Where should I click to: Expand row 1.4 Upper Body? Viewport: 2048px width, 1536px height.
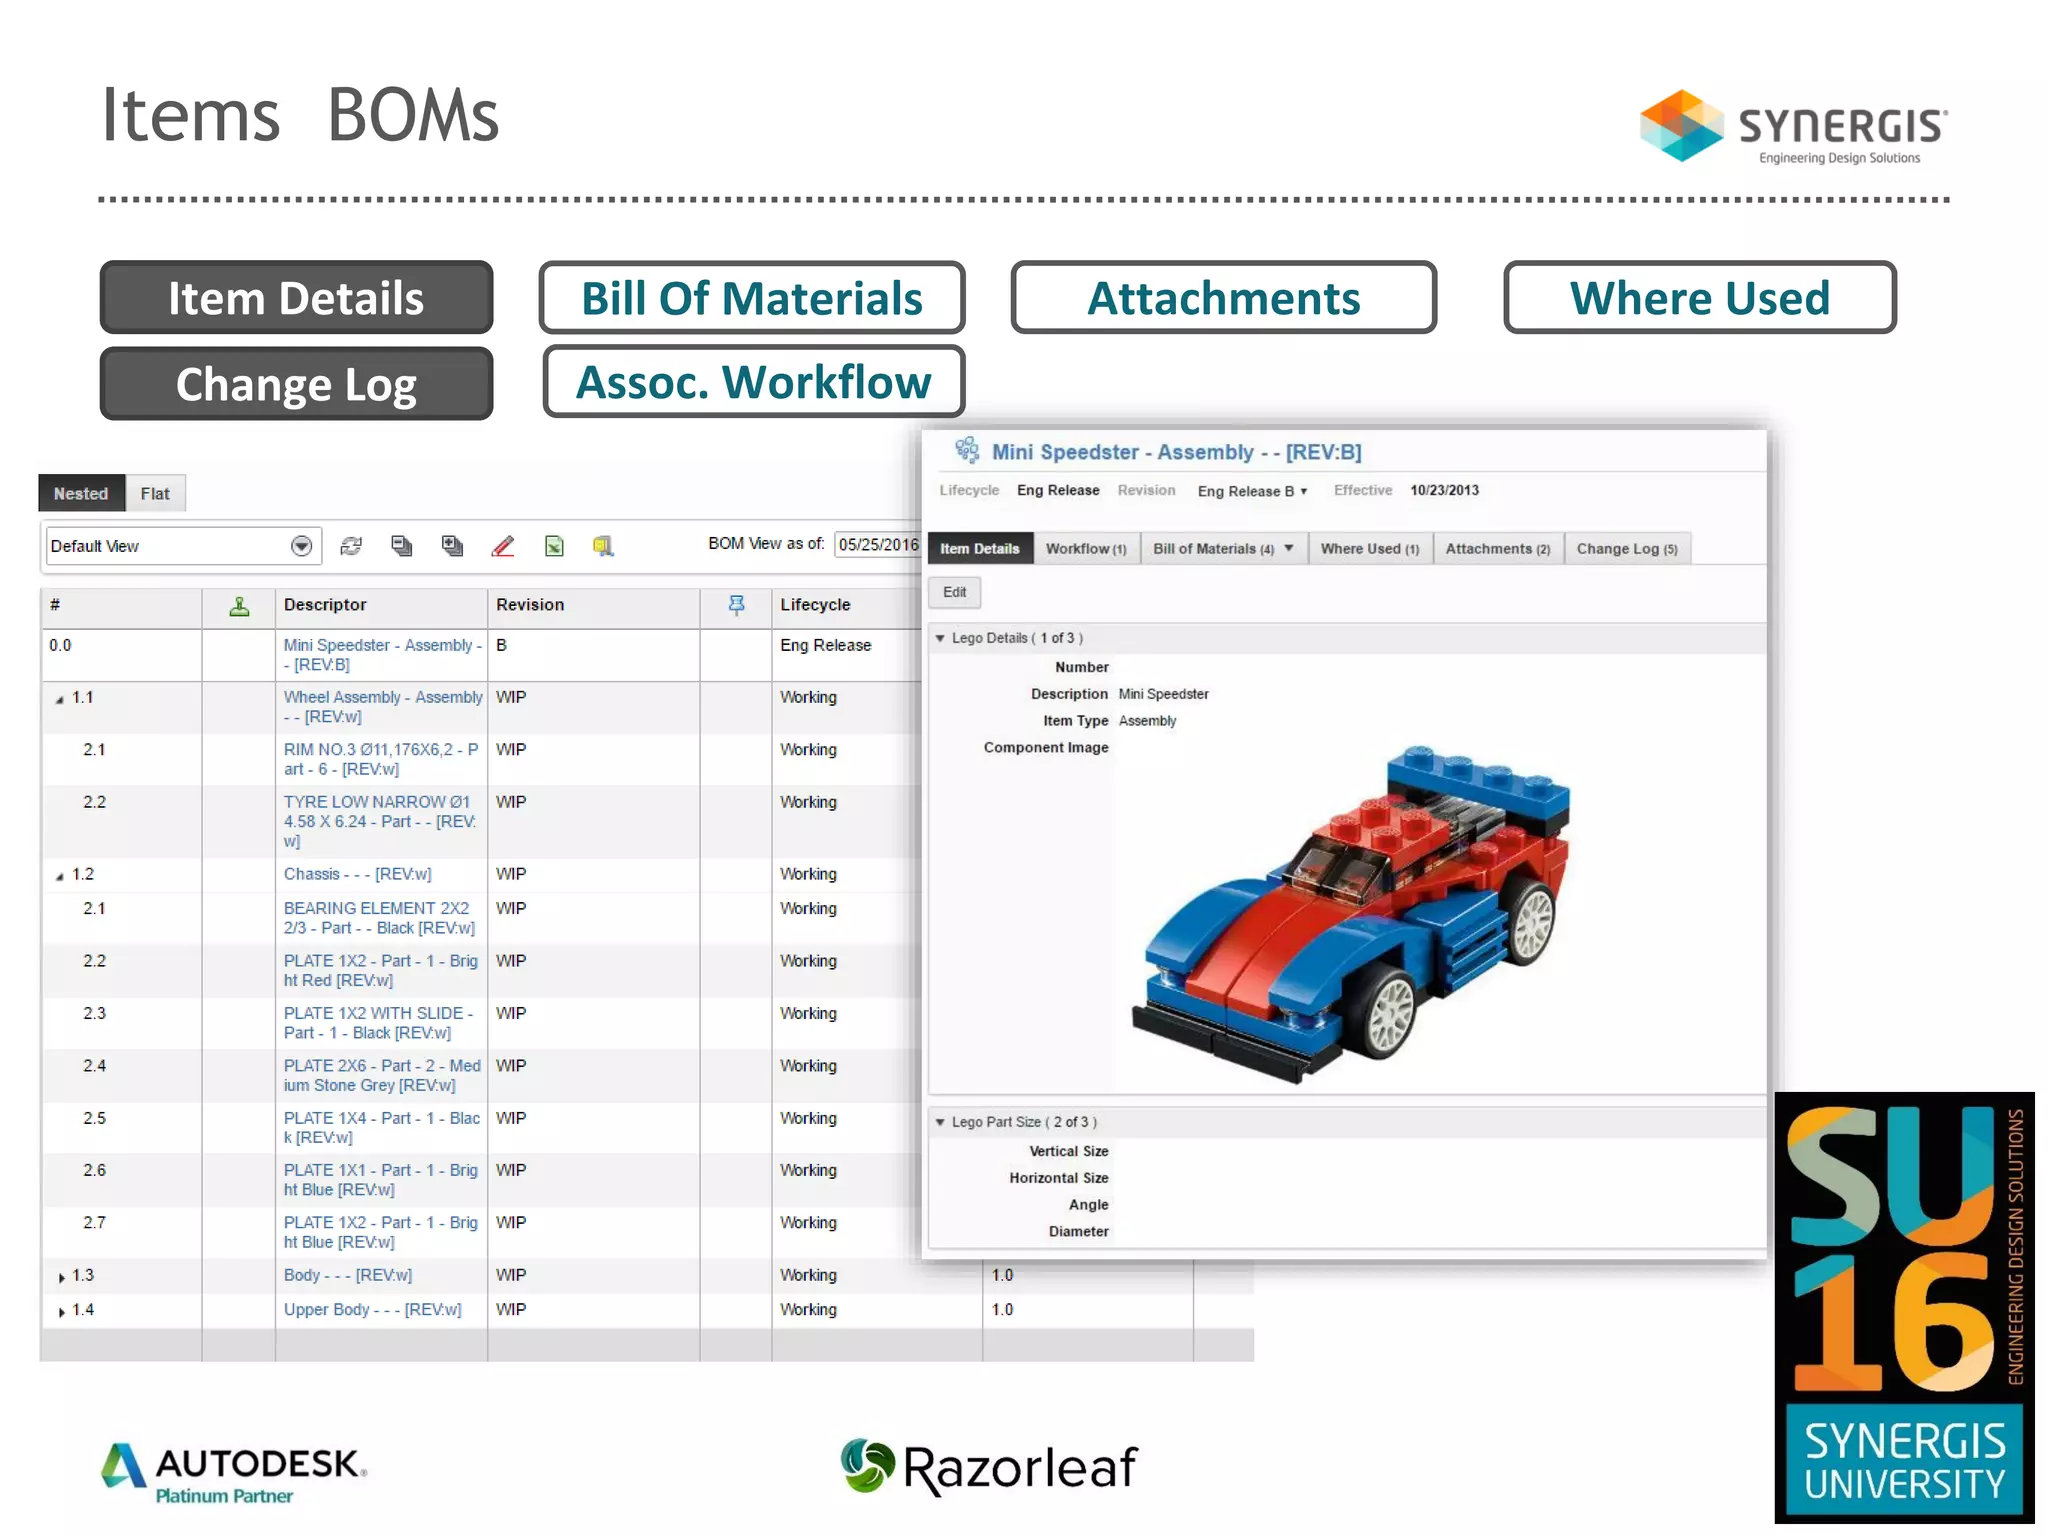point(62,1311)
